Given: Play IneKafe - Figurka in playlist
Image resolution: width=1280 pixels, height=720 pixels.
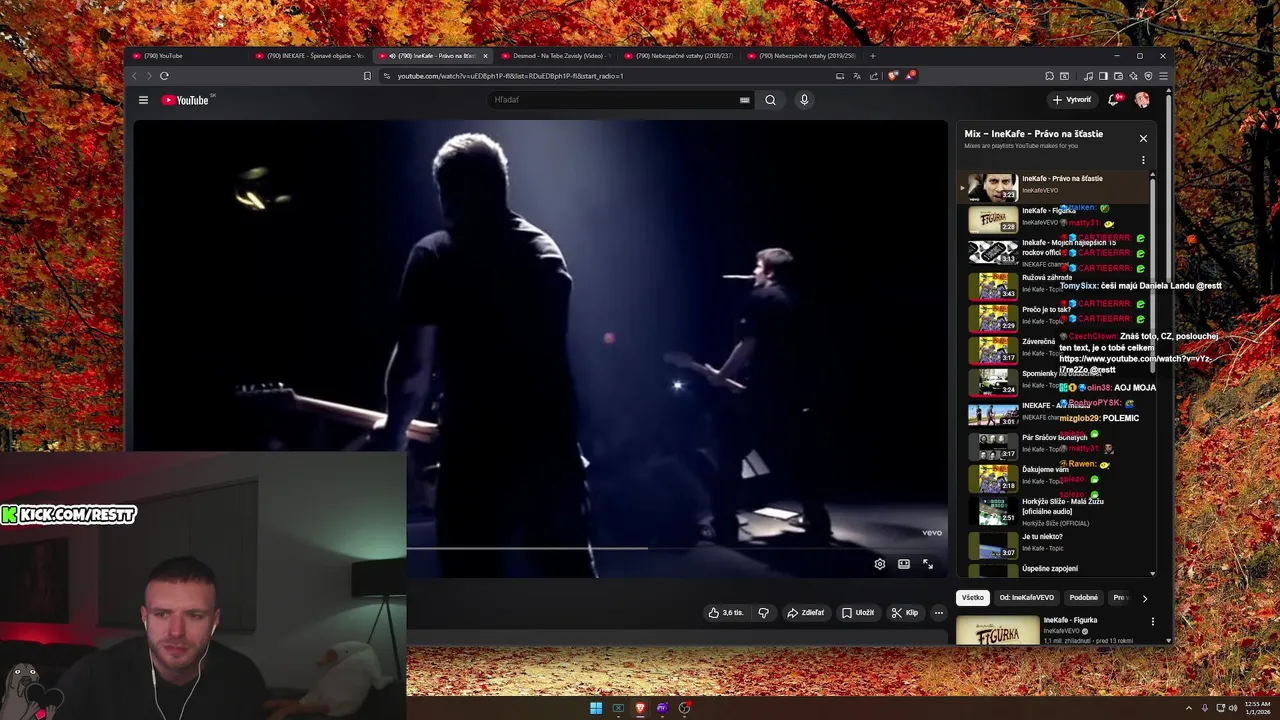Looking at the screenshot, I should [1055, 219].
